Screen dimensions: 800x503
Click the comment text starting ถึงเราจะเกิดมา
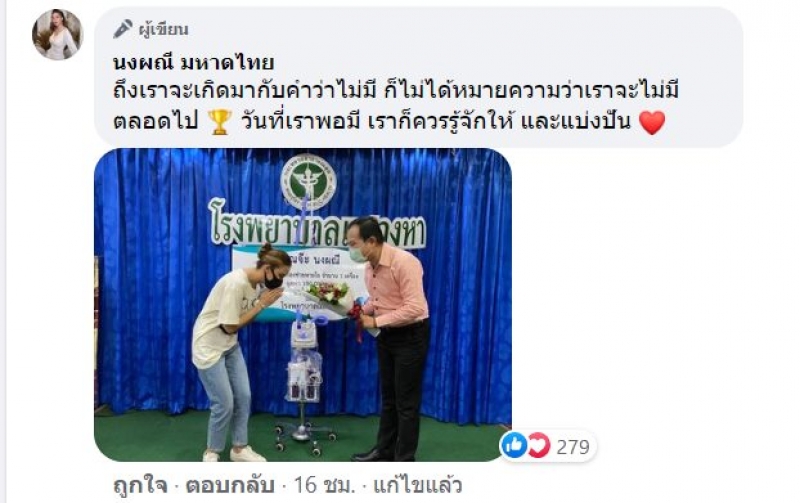[396, 107]
